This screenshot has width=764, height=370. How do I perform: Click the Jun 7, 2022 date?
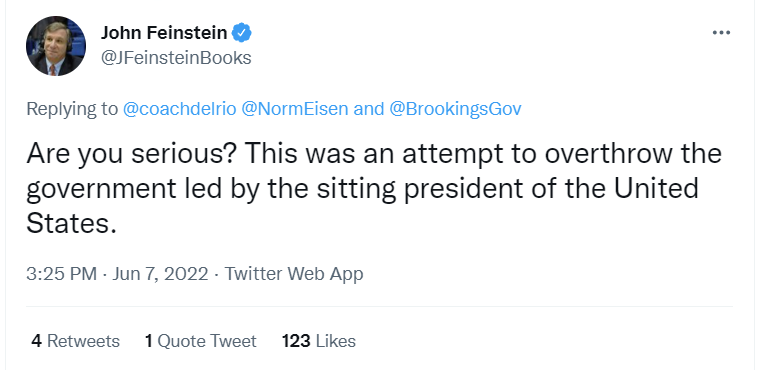pos(160,274)
